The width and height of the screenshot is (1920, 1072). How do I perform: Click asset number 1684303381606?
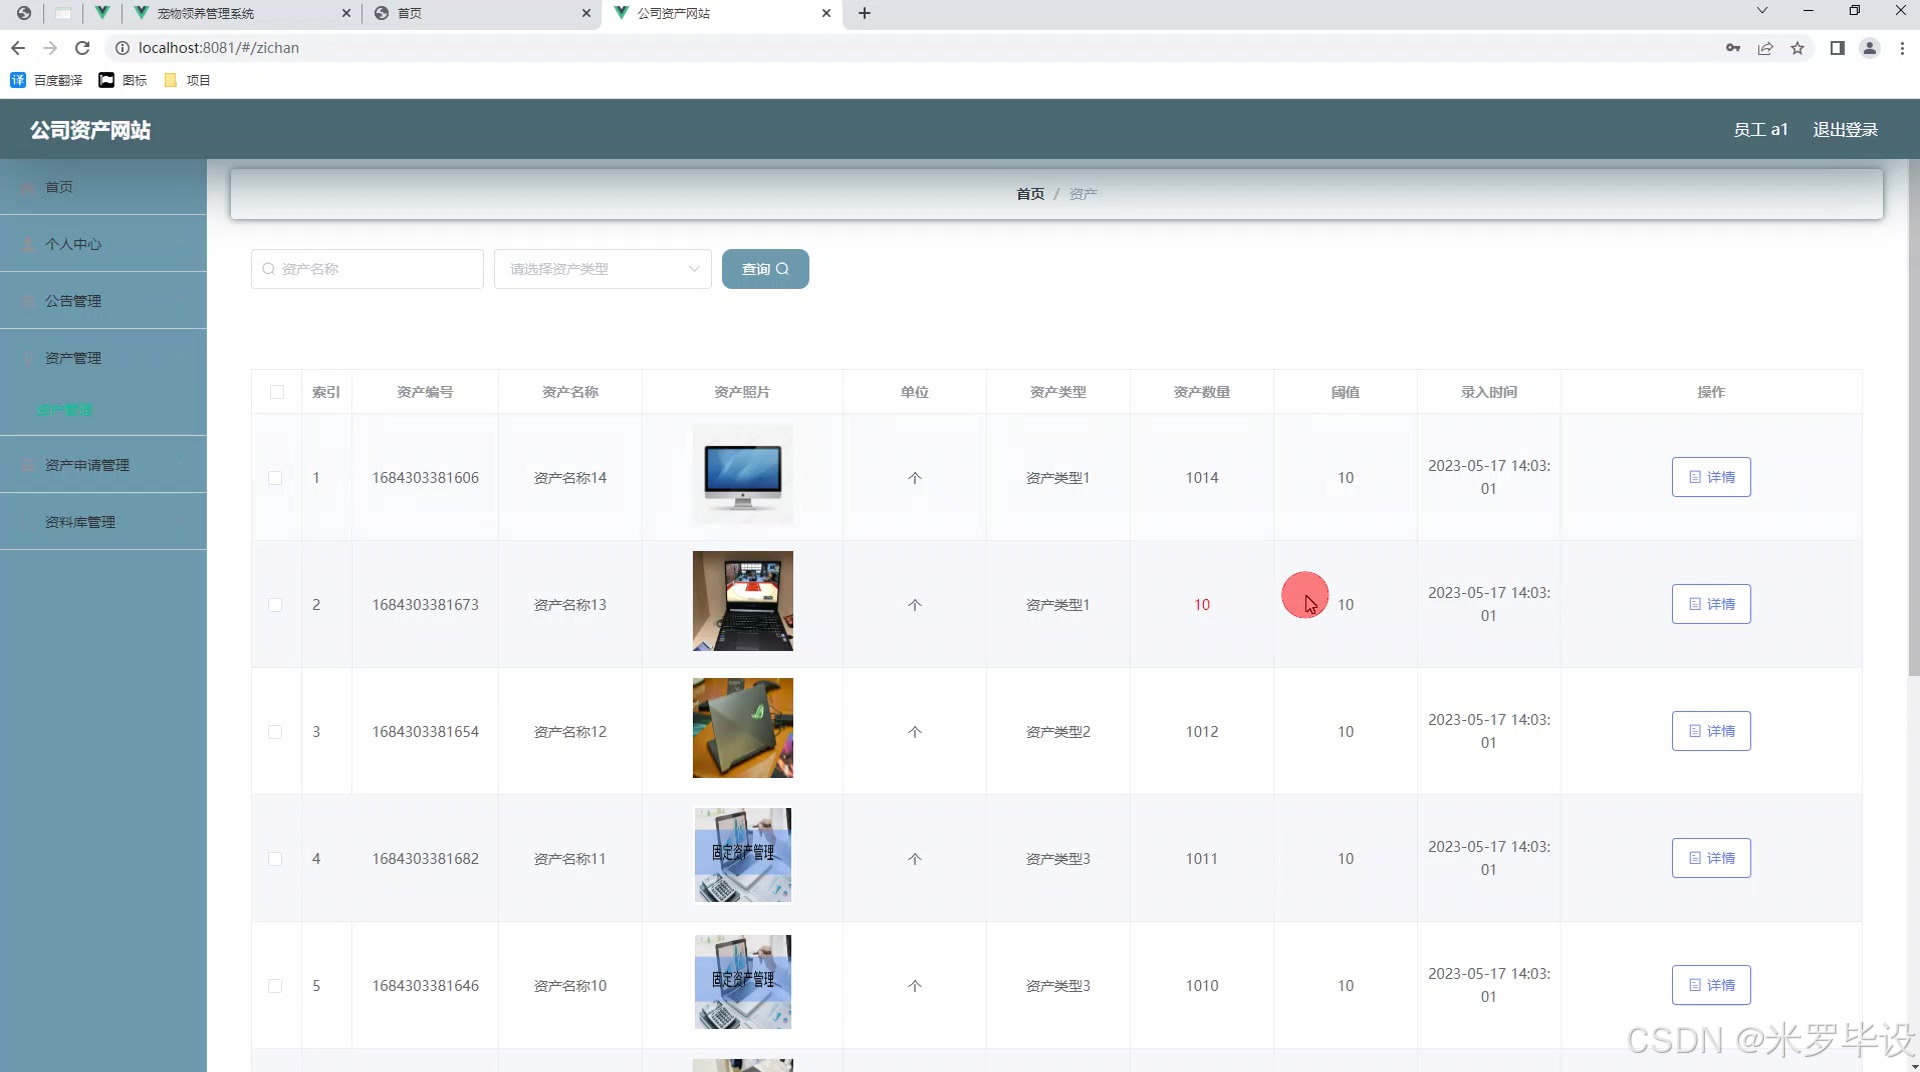tap(425, 478)
